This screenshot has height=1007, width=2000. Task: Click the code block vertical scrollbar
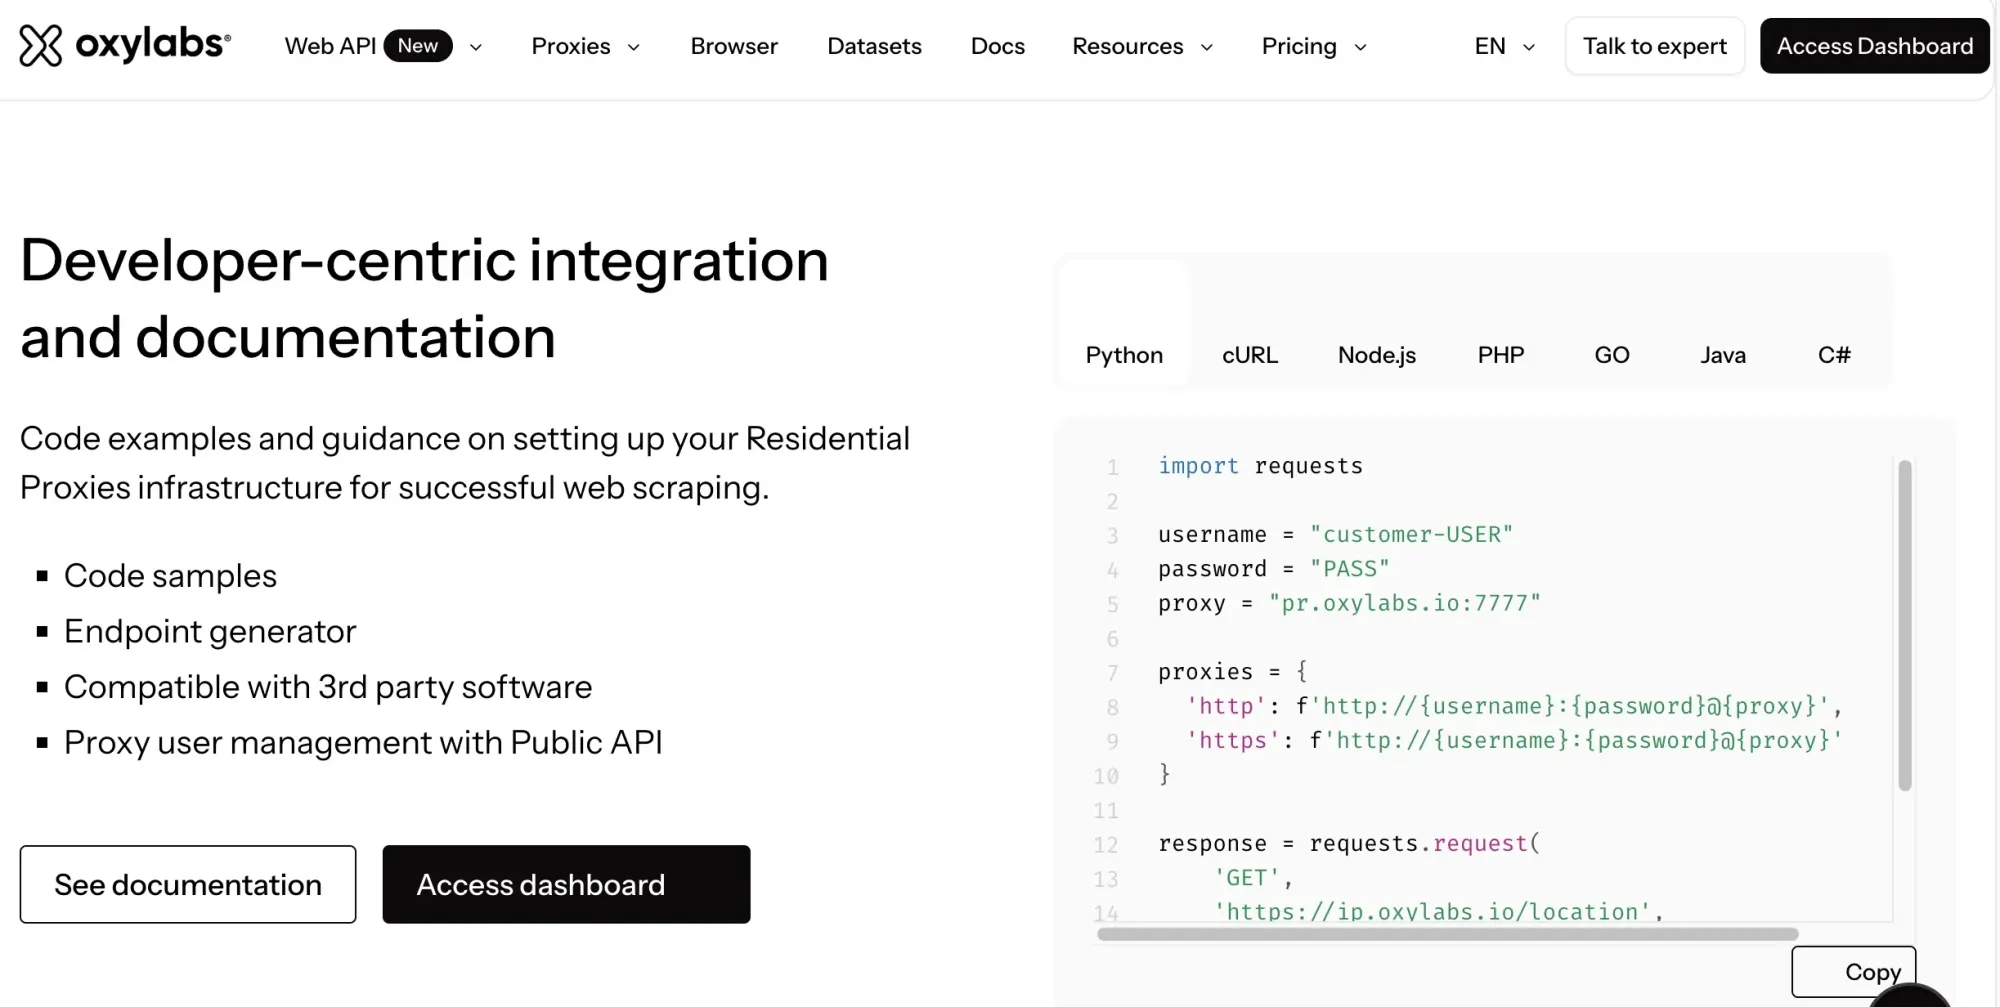click(1905, 625)
